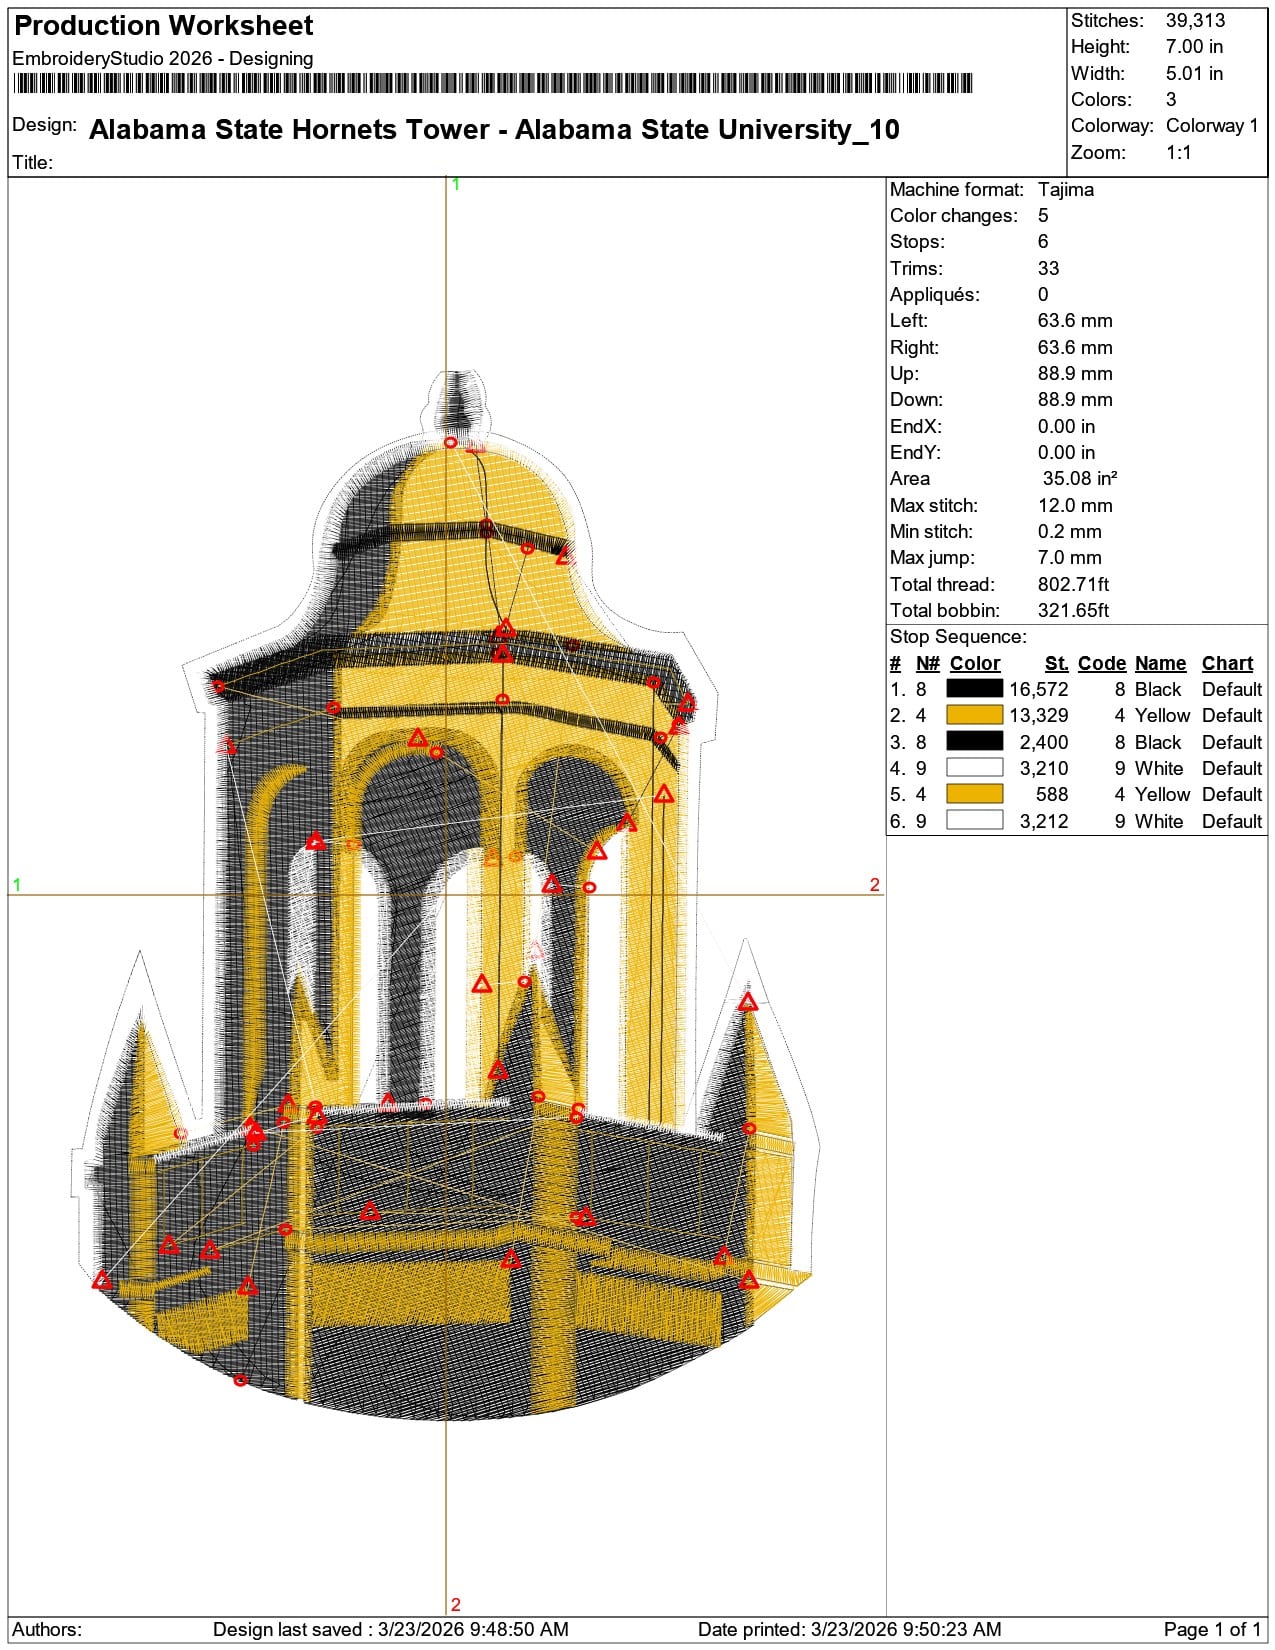The height and width of the screenshot is (1650, 1275).
Task: Select the 'Colorway 1' value
Action: coord(1212,126)
